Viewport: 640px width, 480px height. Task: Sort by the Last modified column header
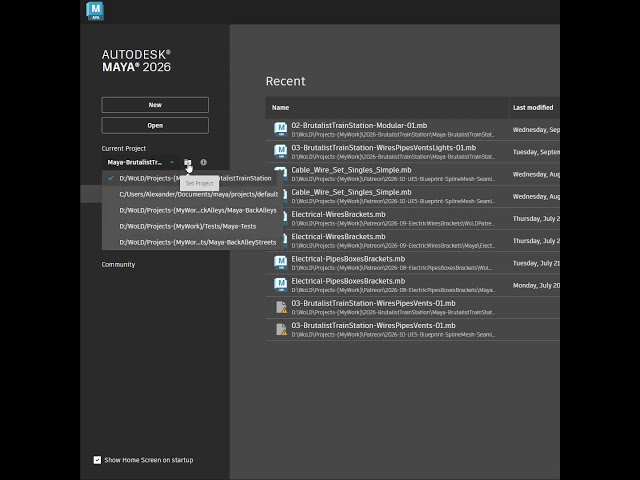(x=533, y=108)
